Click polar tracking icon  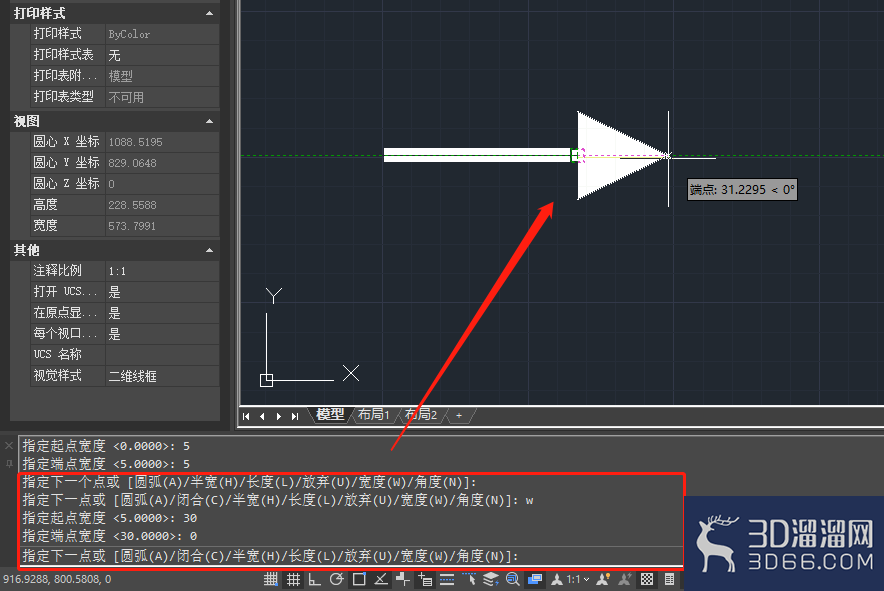pyautogui.click(x=337, y=579)
